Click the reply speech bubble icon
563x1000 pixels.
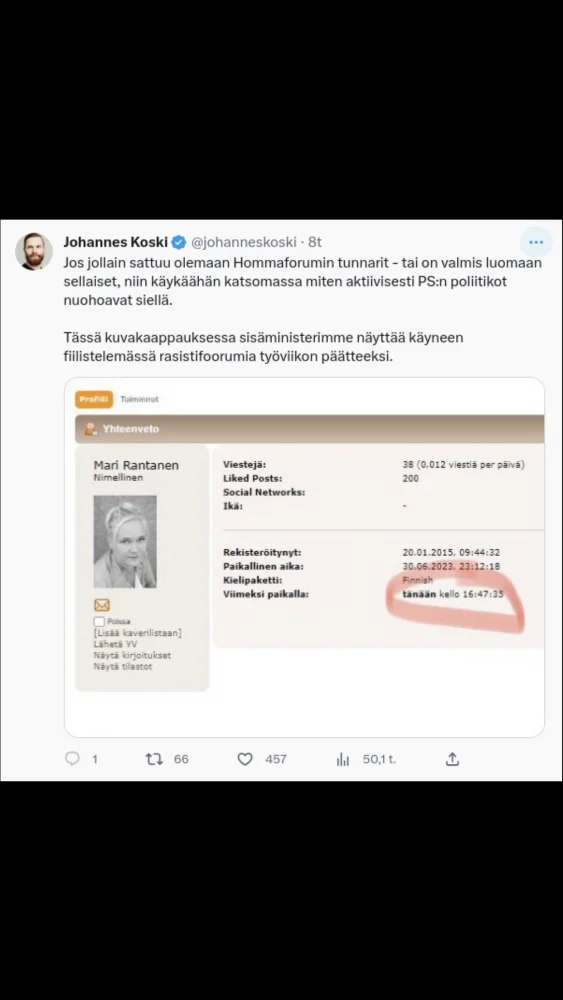click(x=73, y=758)
